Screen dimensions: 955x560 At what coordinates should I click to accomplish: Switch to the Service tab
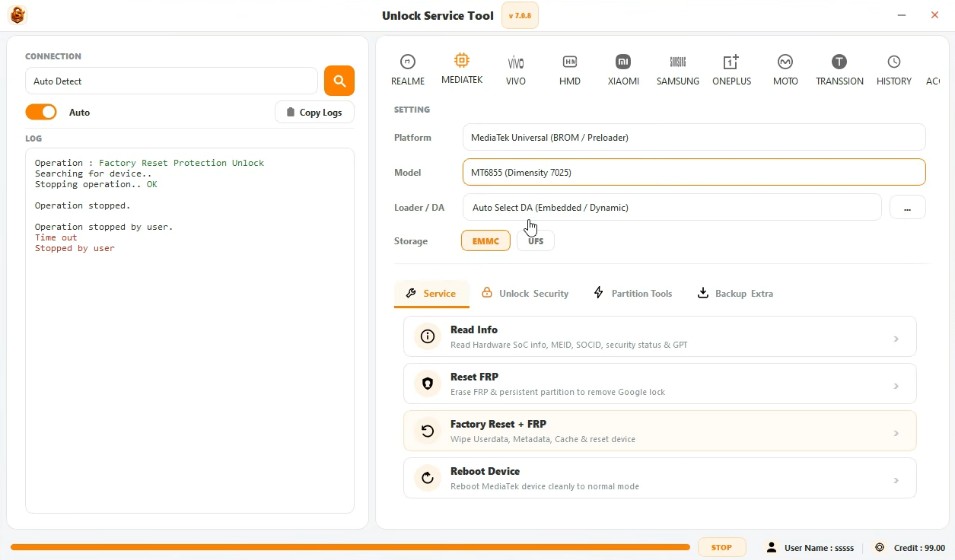pyautogui.click(x=431, y=294)
